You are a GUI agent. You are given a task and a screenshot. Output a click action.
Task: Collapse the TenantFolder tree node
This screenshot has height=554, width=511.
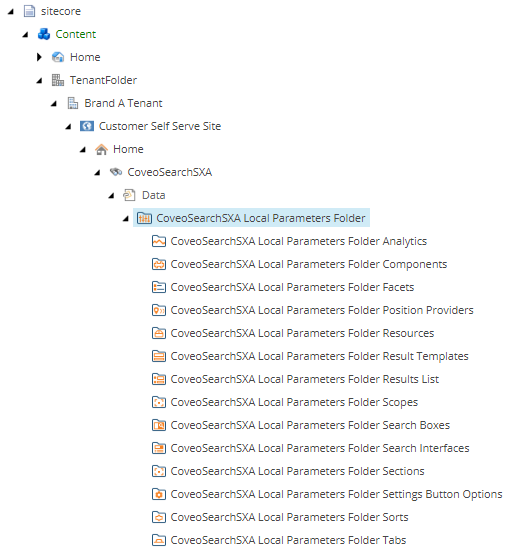39,81
